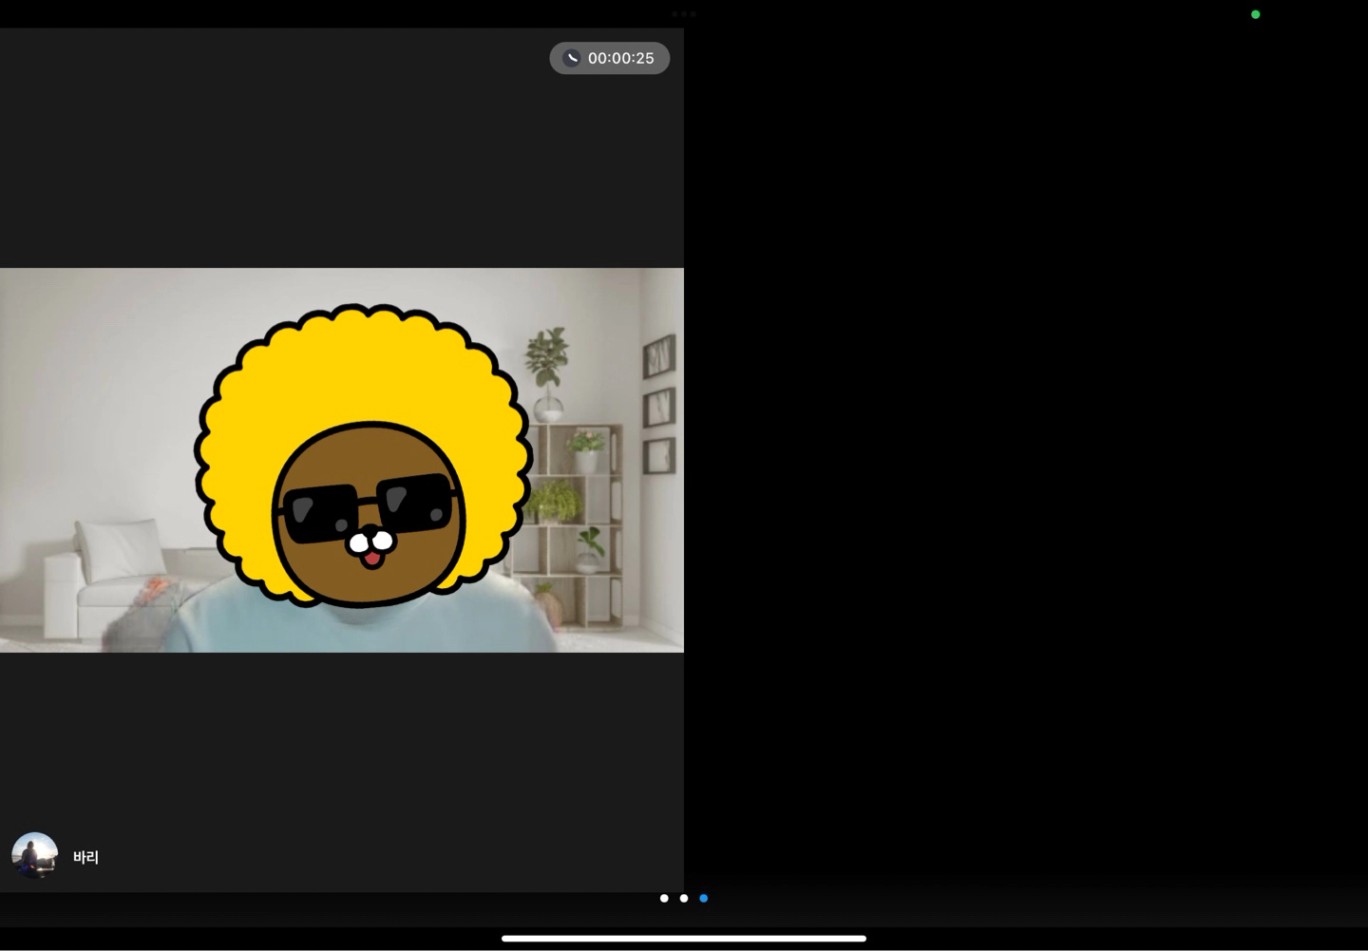Select the caller name 바리

[x=86, y=857]
